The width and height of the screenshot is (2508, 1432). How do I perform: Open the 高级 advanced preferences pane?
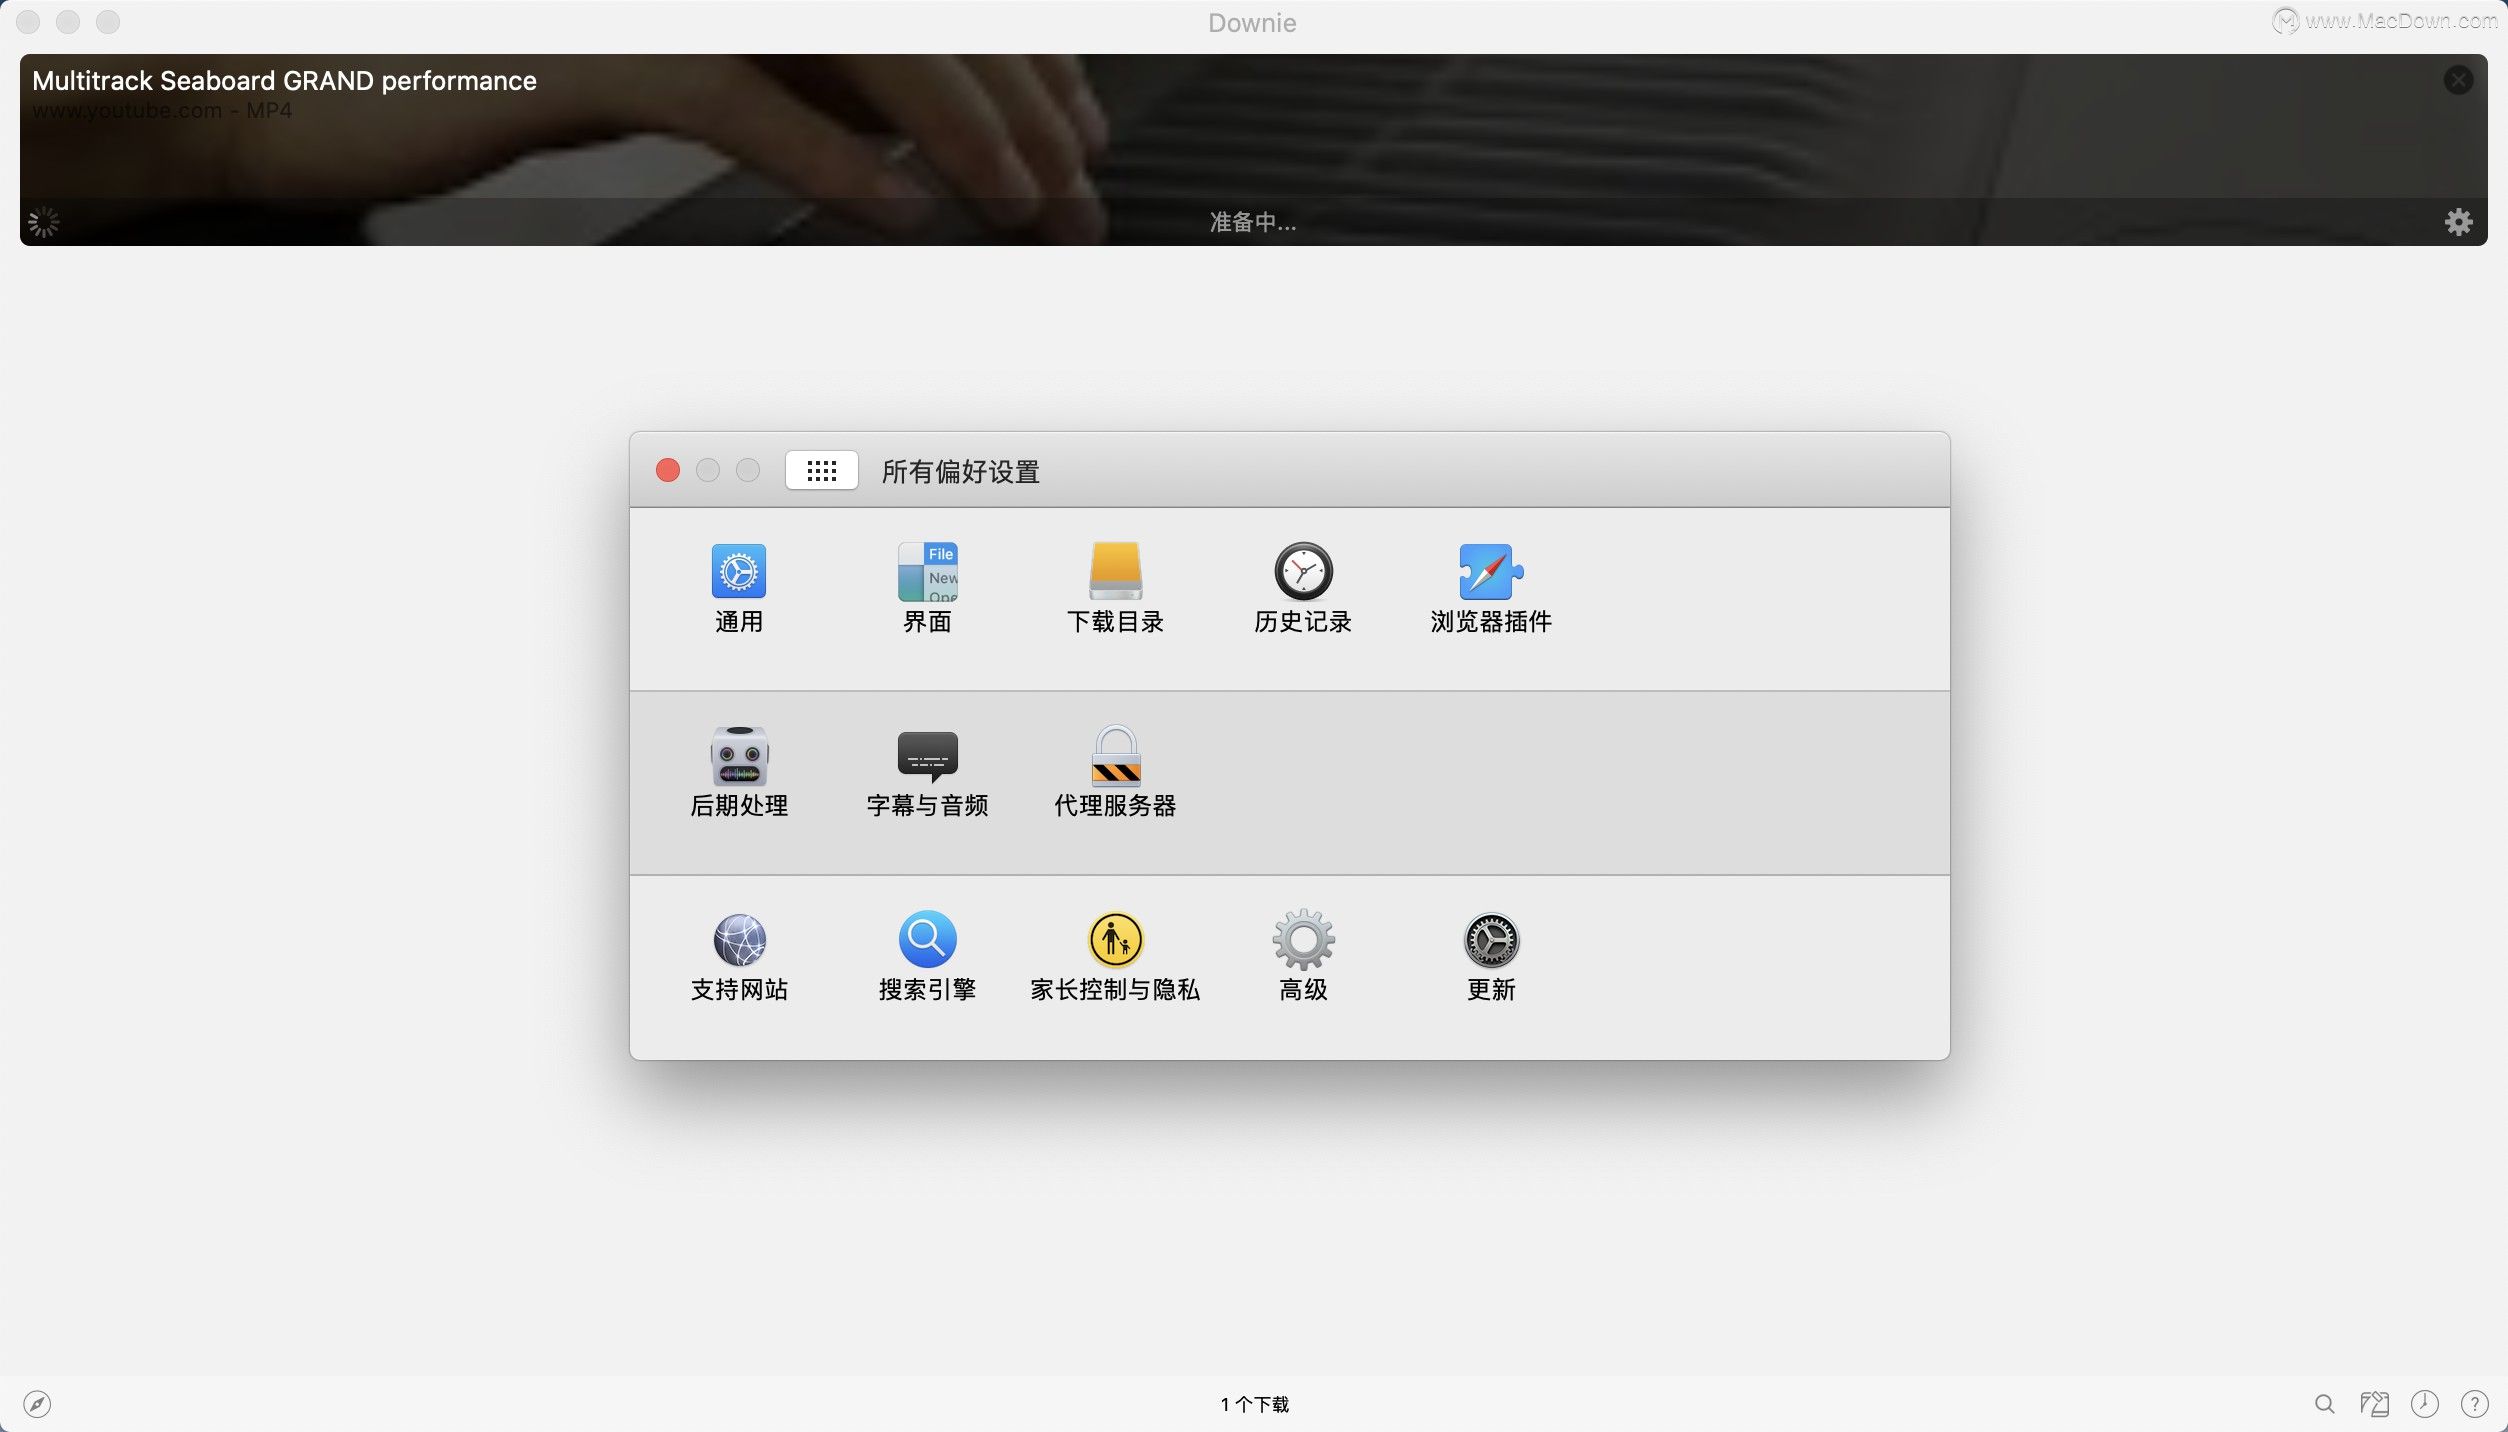[x=1303, y=957]
